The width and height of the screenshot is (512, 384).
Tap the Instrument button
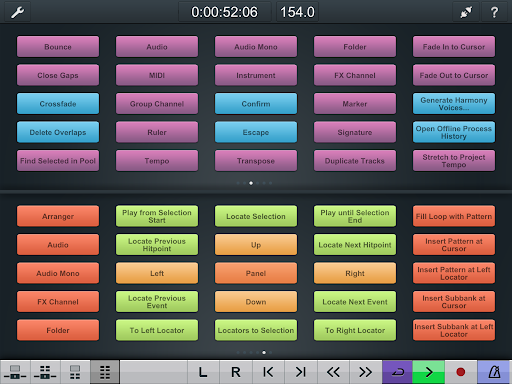point(256,75)
